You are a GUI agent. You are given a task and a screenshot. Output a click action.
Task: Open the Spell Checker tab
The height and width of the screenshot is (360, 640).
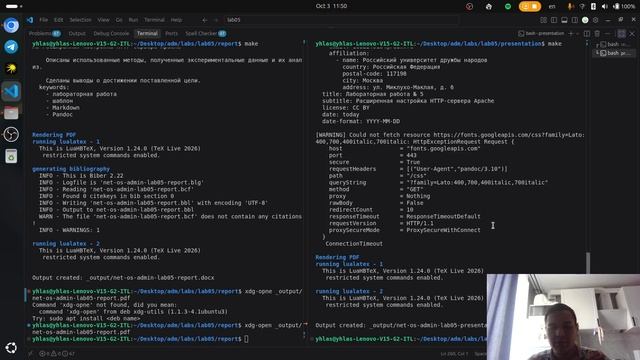click(x=206, y=33)
